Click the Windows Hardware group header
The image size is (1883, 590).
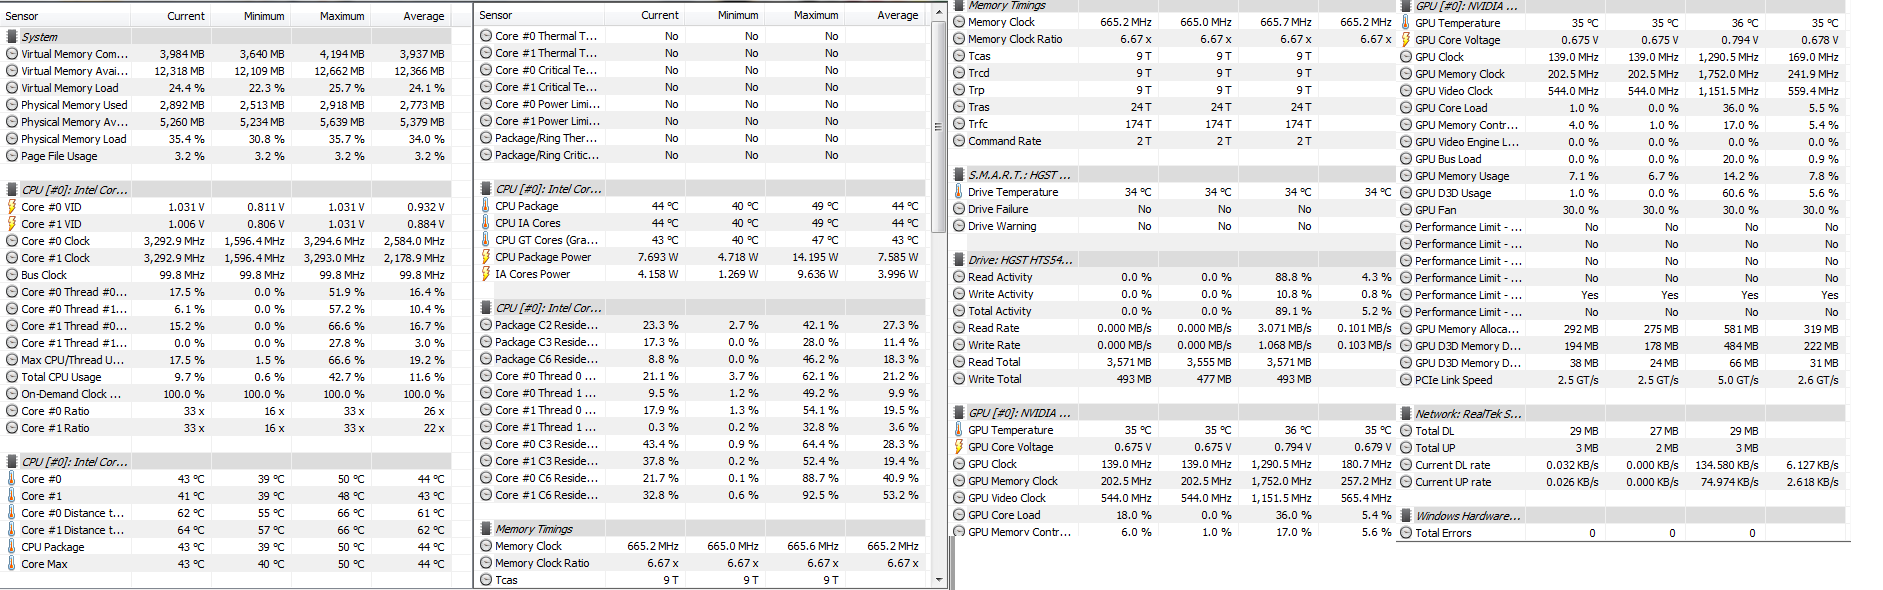(x=1468, y=516)
